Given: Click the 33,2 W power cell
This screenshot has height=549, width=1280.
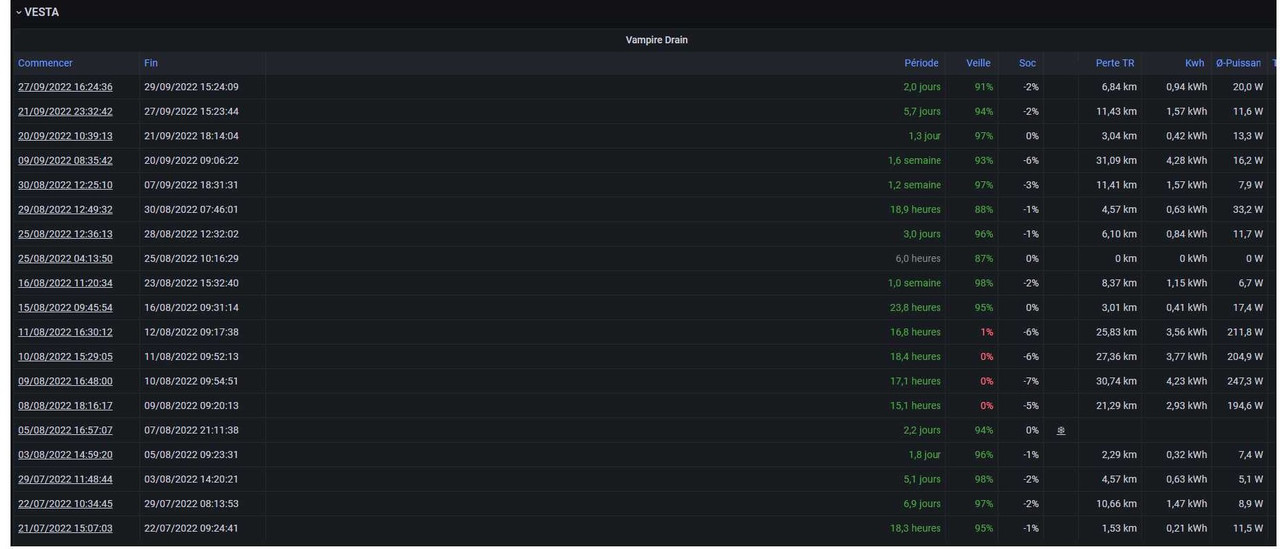Looking at the screenshot, I should [1248, 210].
